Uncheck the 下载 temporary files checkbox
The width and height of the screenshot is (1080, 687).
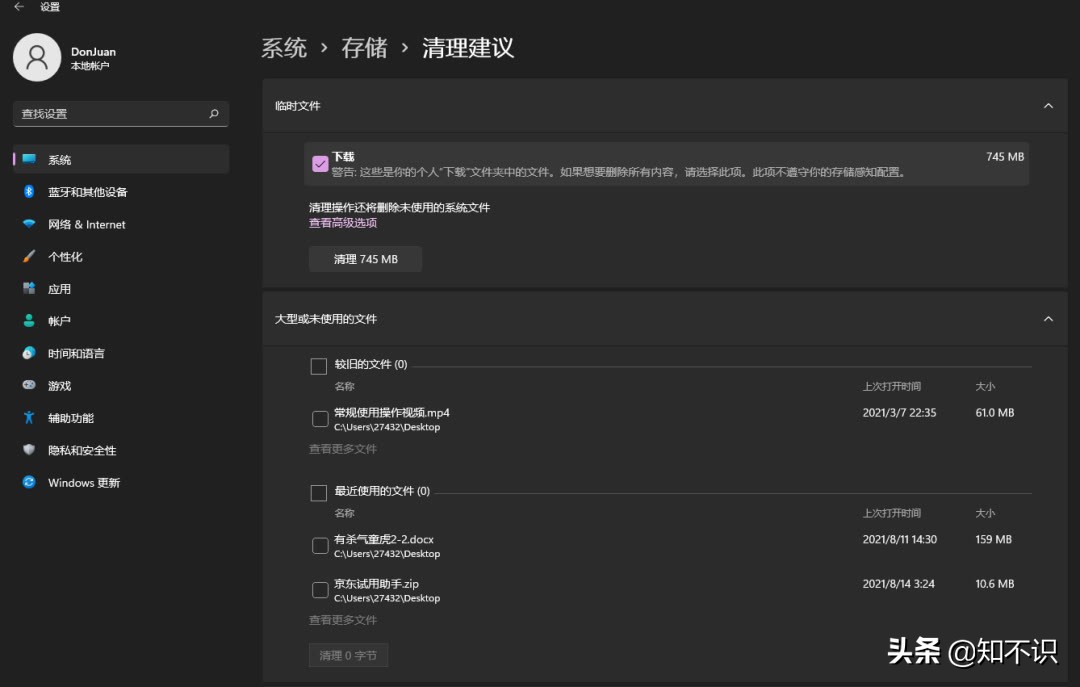coord(320,163)
